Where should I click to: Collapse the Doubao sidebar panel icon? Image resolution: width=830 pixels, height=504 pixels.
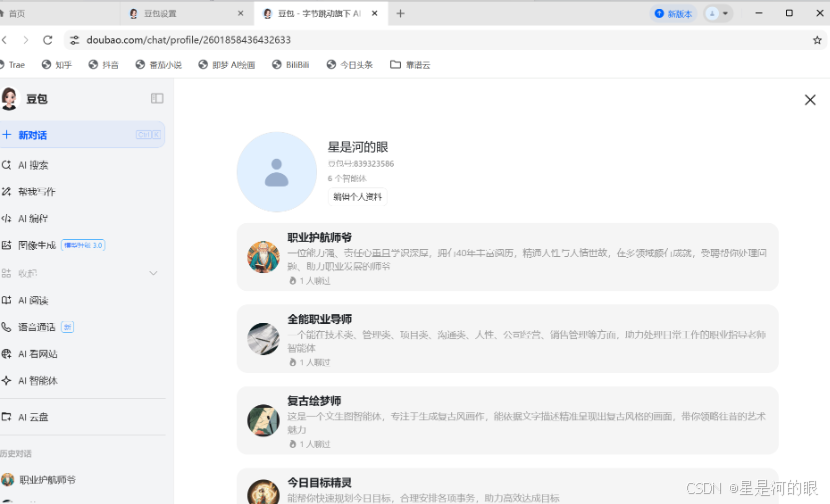(157, 98)
